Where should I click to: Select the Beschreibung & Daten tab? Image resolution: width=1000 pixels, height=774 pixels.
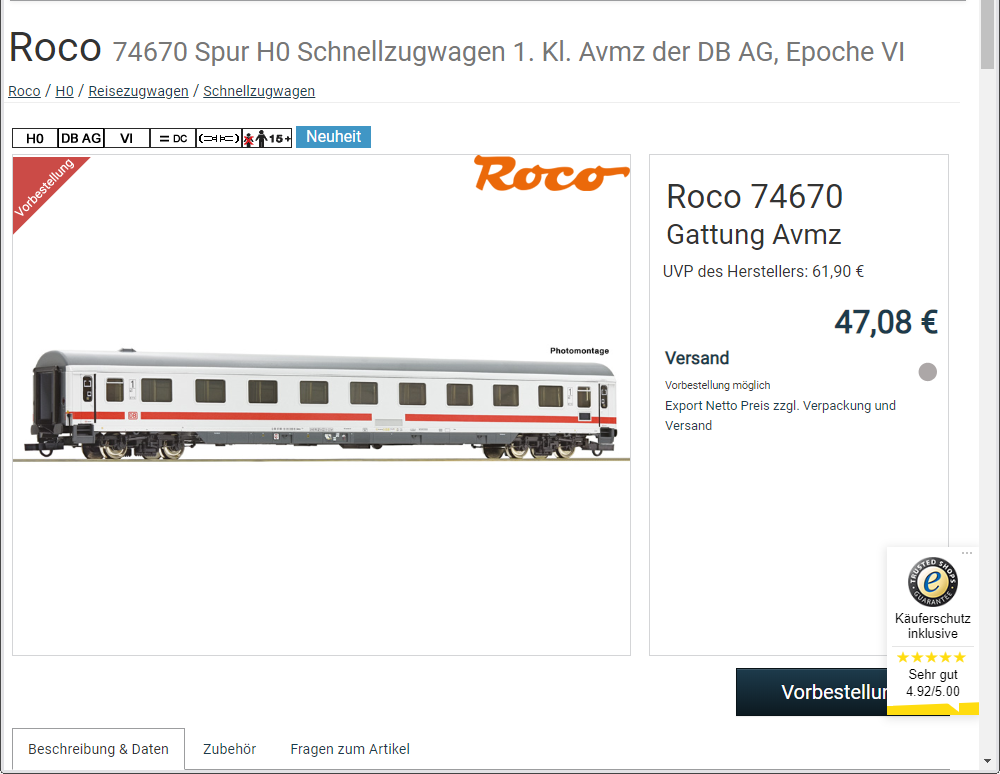coord(98,749)
